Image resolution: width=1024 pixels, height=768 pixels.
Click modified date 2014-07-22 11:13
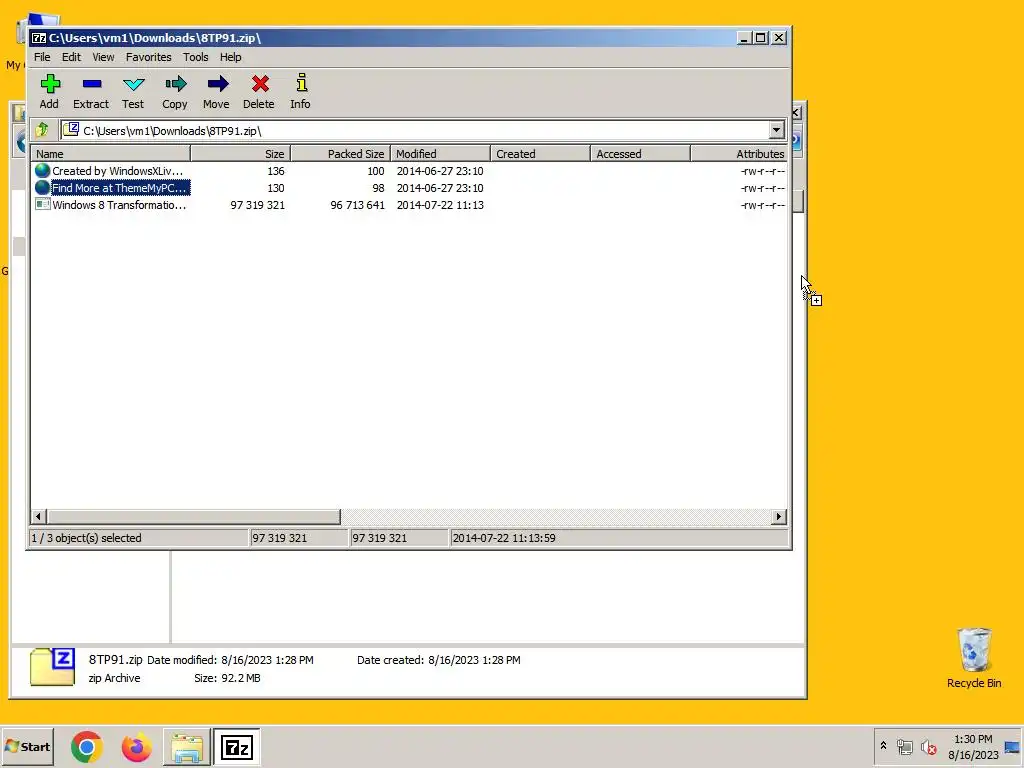tap(440, 205)
